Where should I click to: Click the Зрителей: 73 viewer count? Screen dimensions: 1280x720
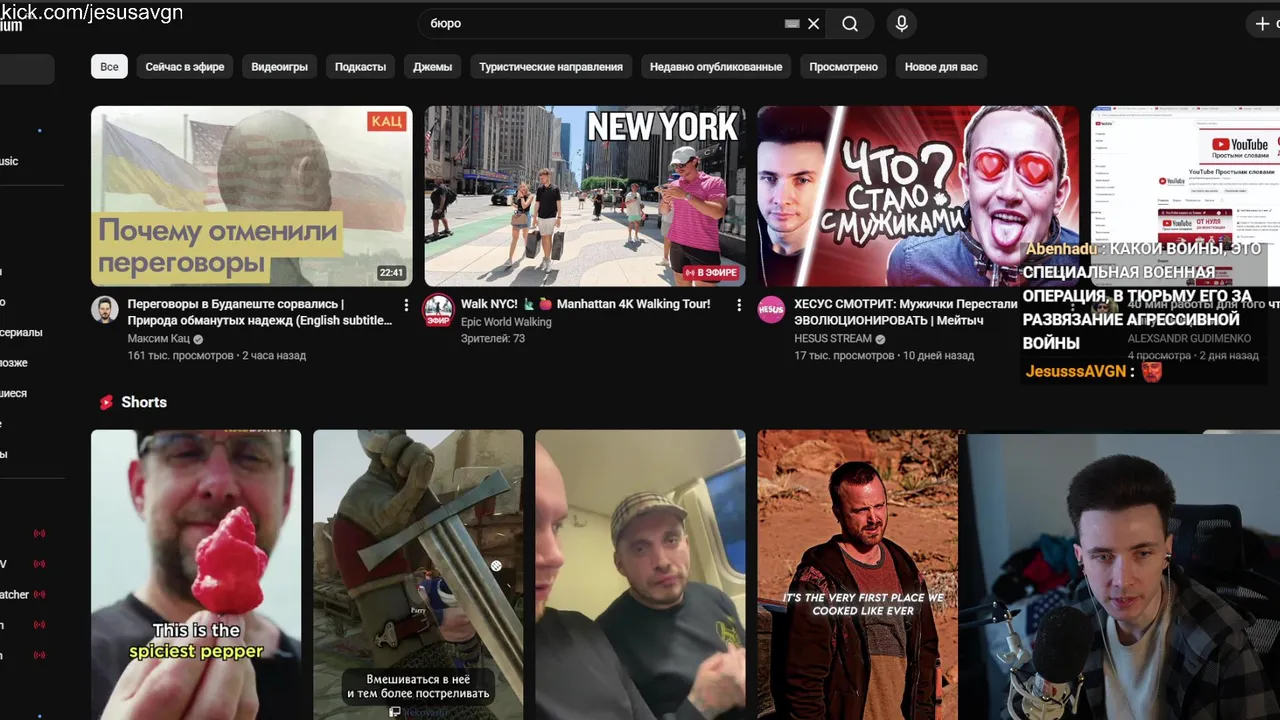point(493,339)
